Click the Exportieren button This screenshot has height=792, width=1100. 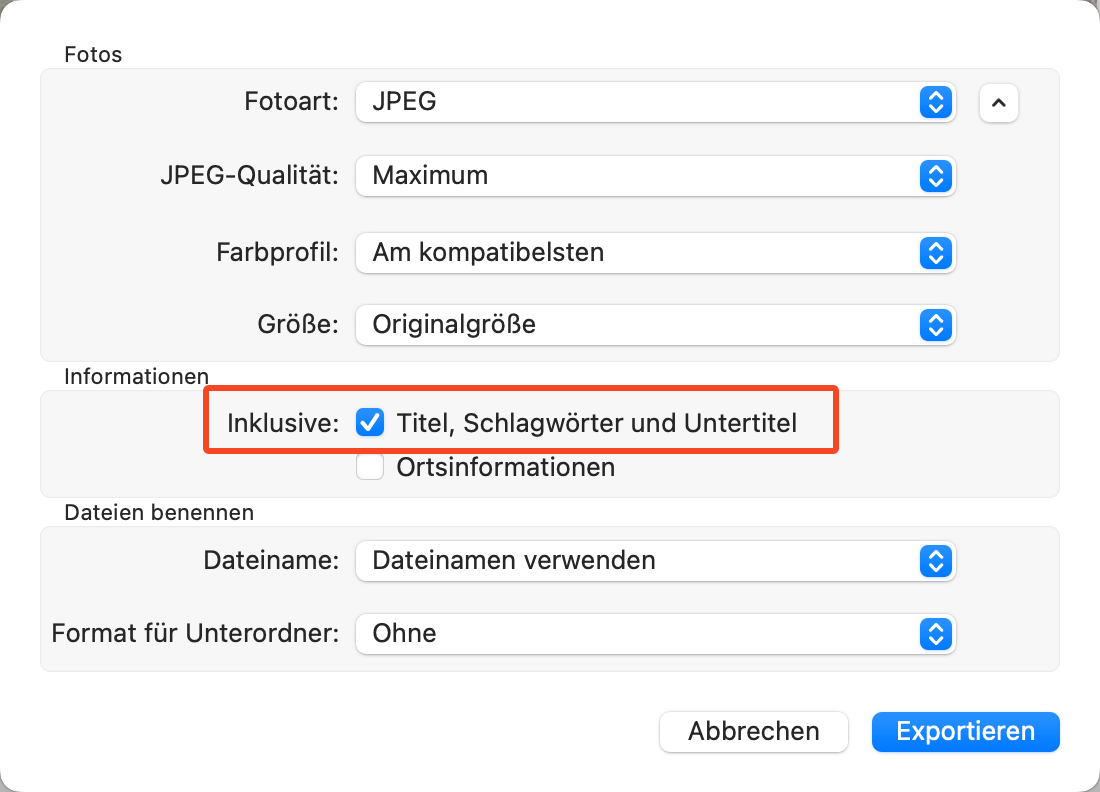pos(965,731)
